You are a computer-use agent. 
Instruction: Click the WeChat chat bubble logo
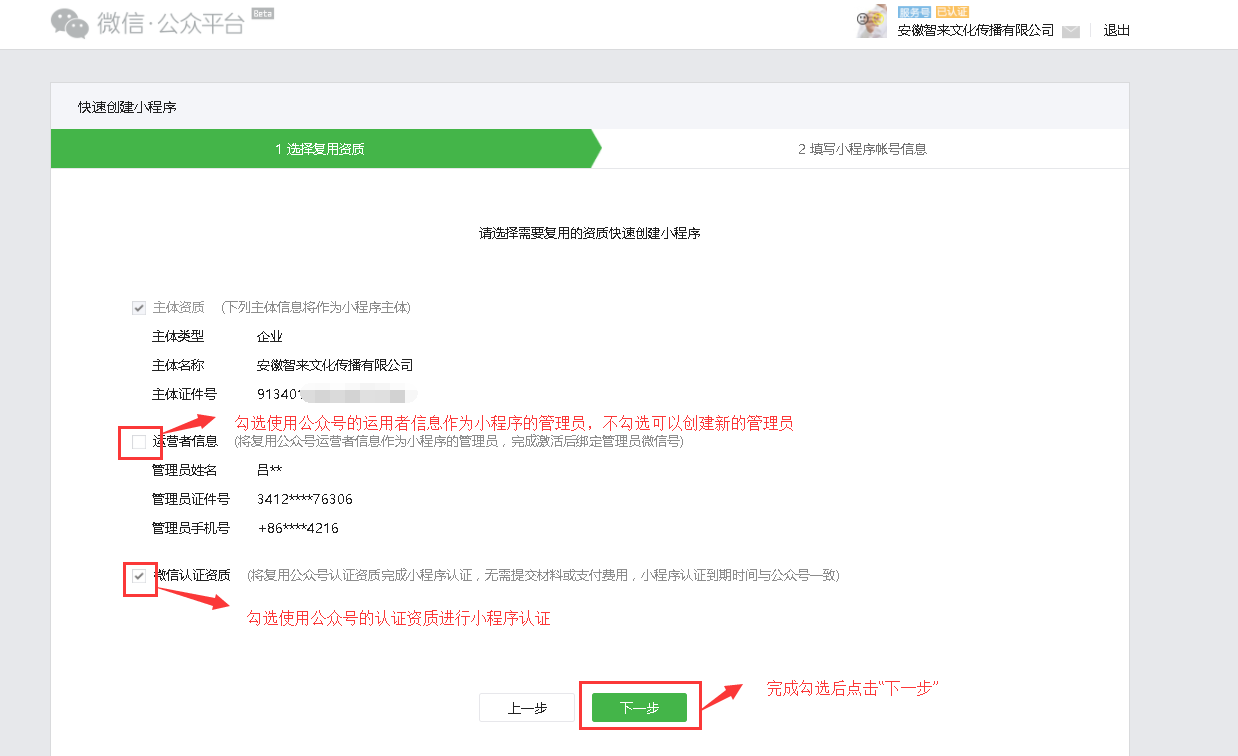pyautogui.click(x=70, y=23)
